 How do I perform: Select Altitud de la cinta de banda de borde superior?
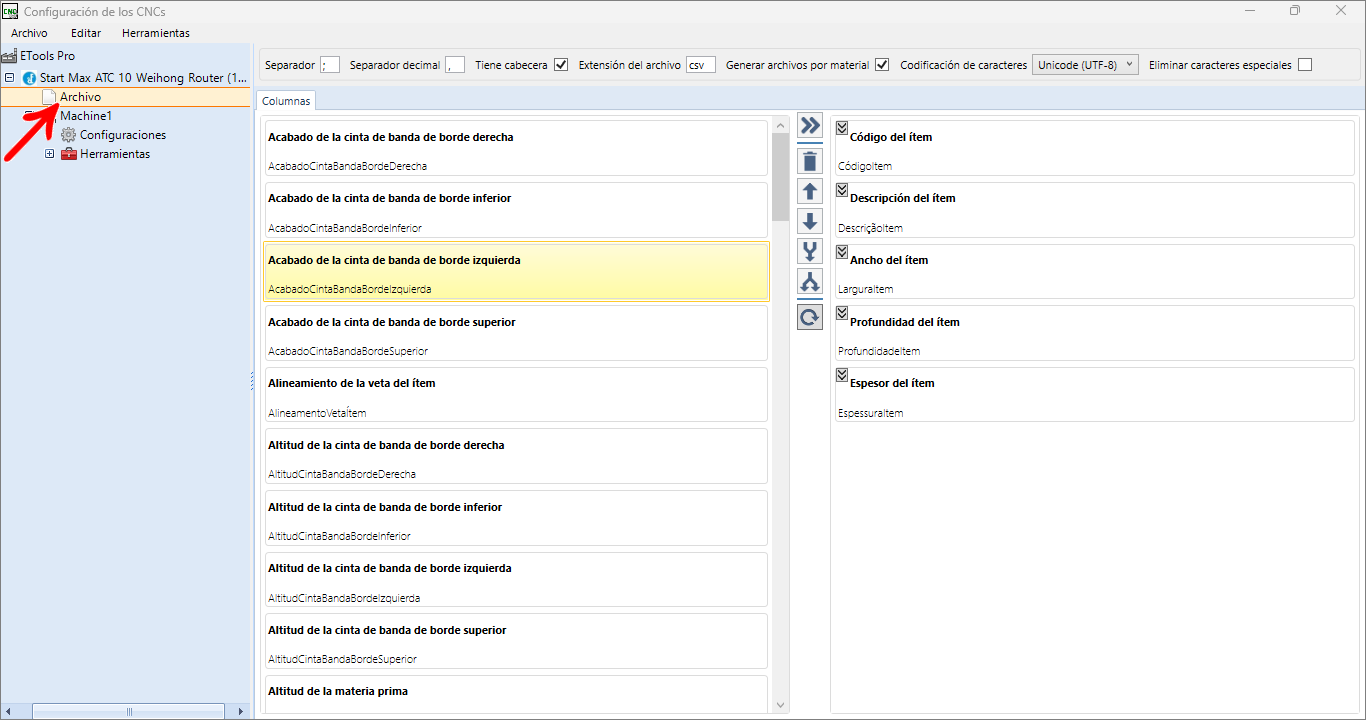pos(515,642)
